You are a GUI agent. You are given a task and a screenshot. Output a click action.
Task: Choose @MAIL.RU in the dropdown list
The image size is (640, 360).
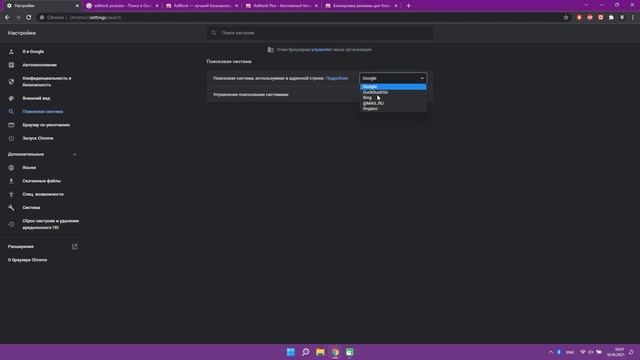(x=393, y=103)
